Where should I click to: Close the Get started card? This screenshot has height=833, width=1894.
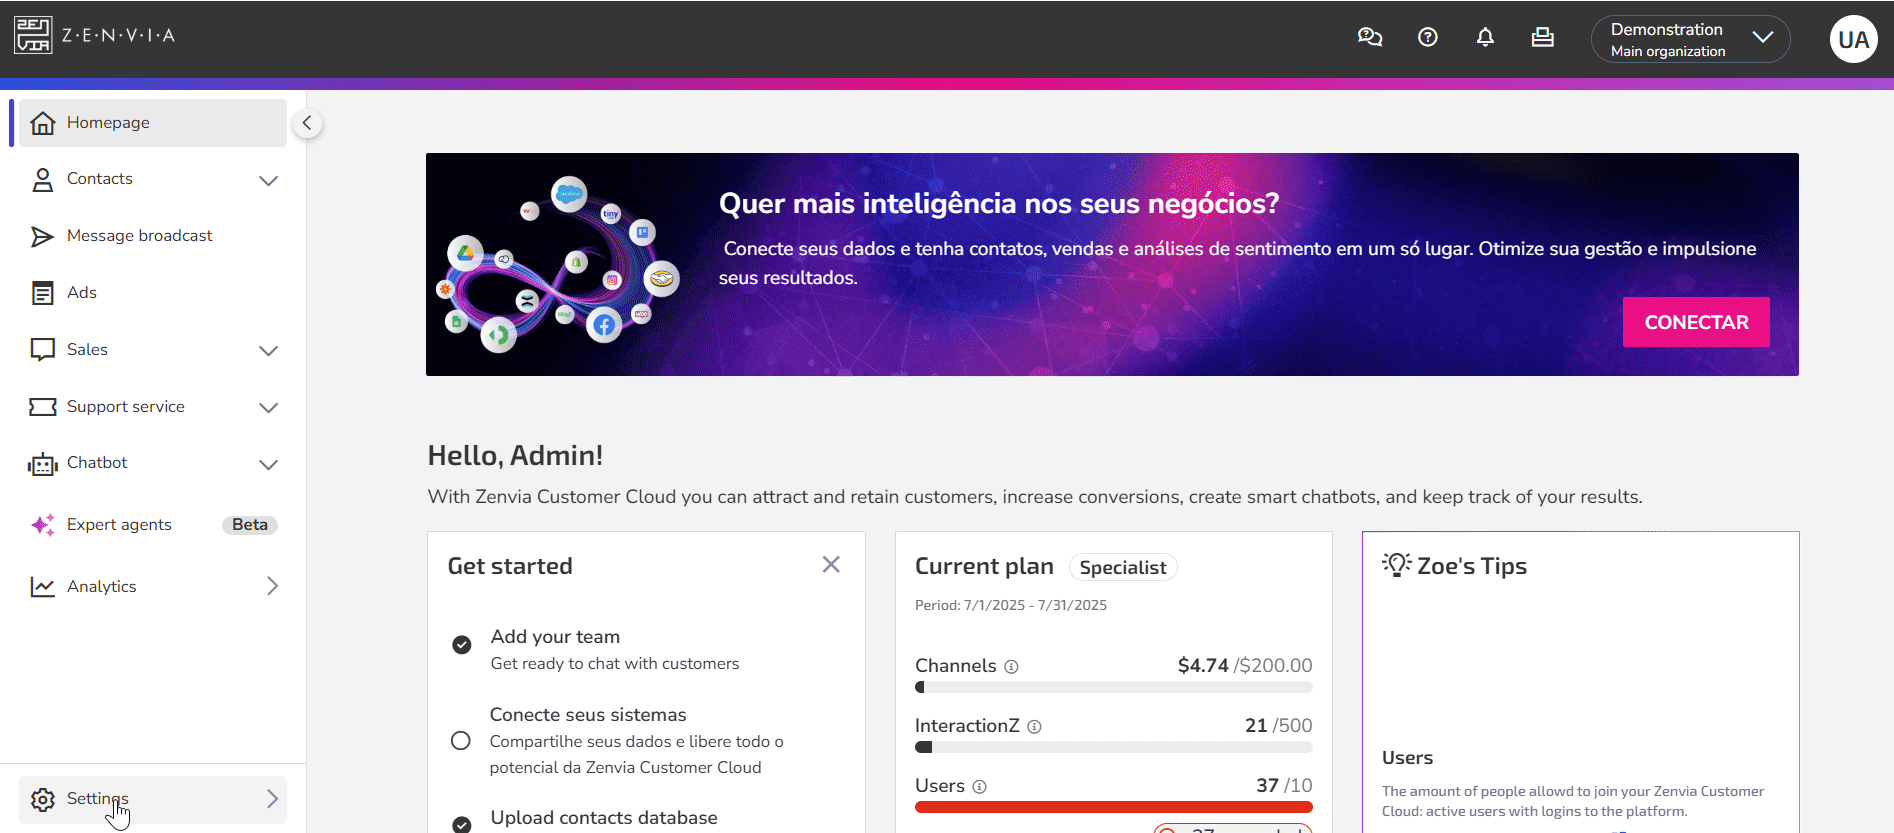click(x=831, y=565)
